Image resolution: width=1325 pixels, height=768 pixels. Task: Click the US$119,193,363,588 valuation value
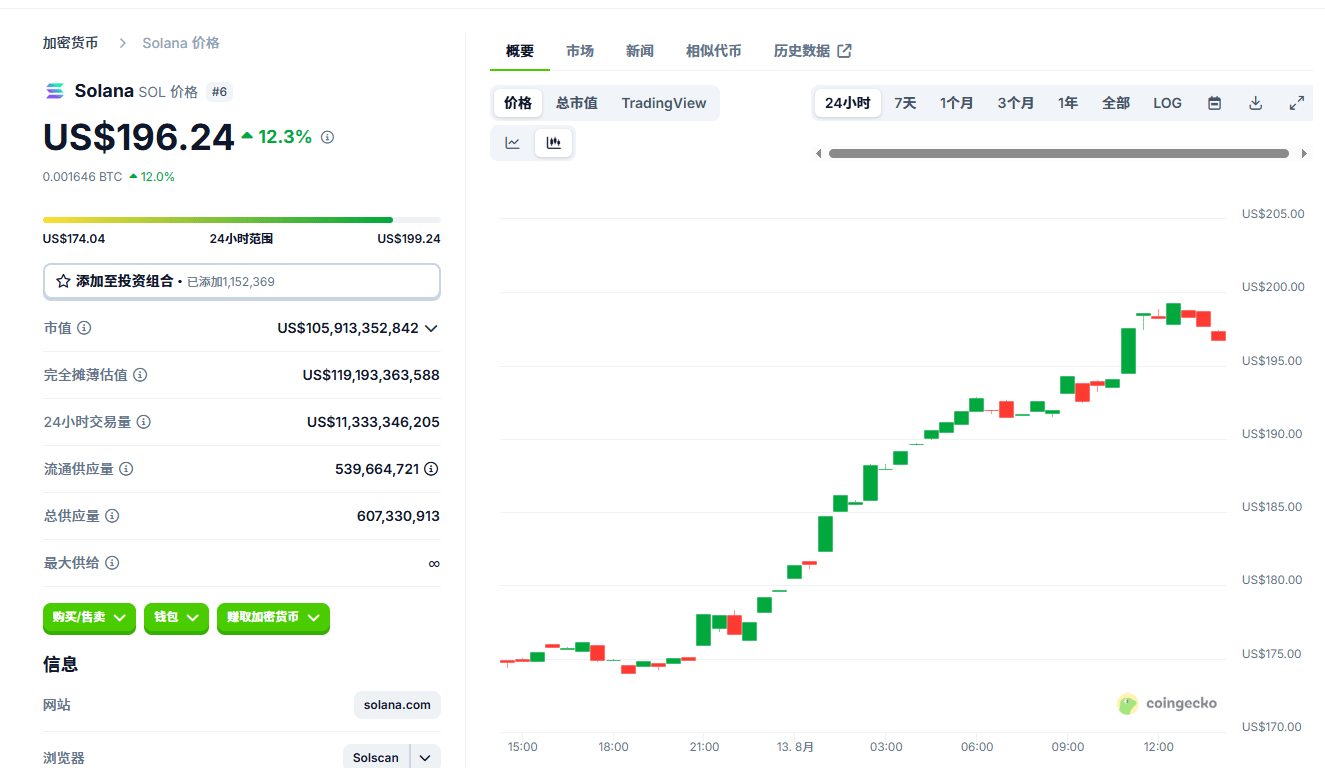[x=371, y=375]
